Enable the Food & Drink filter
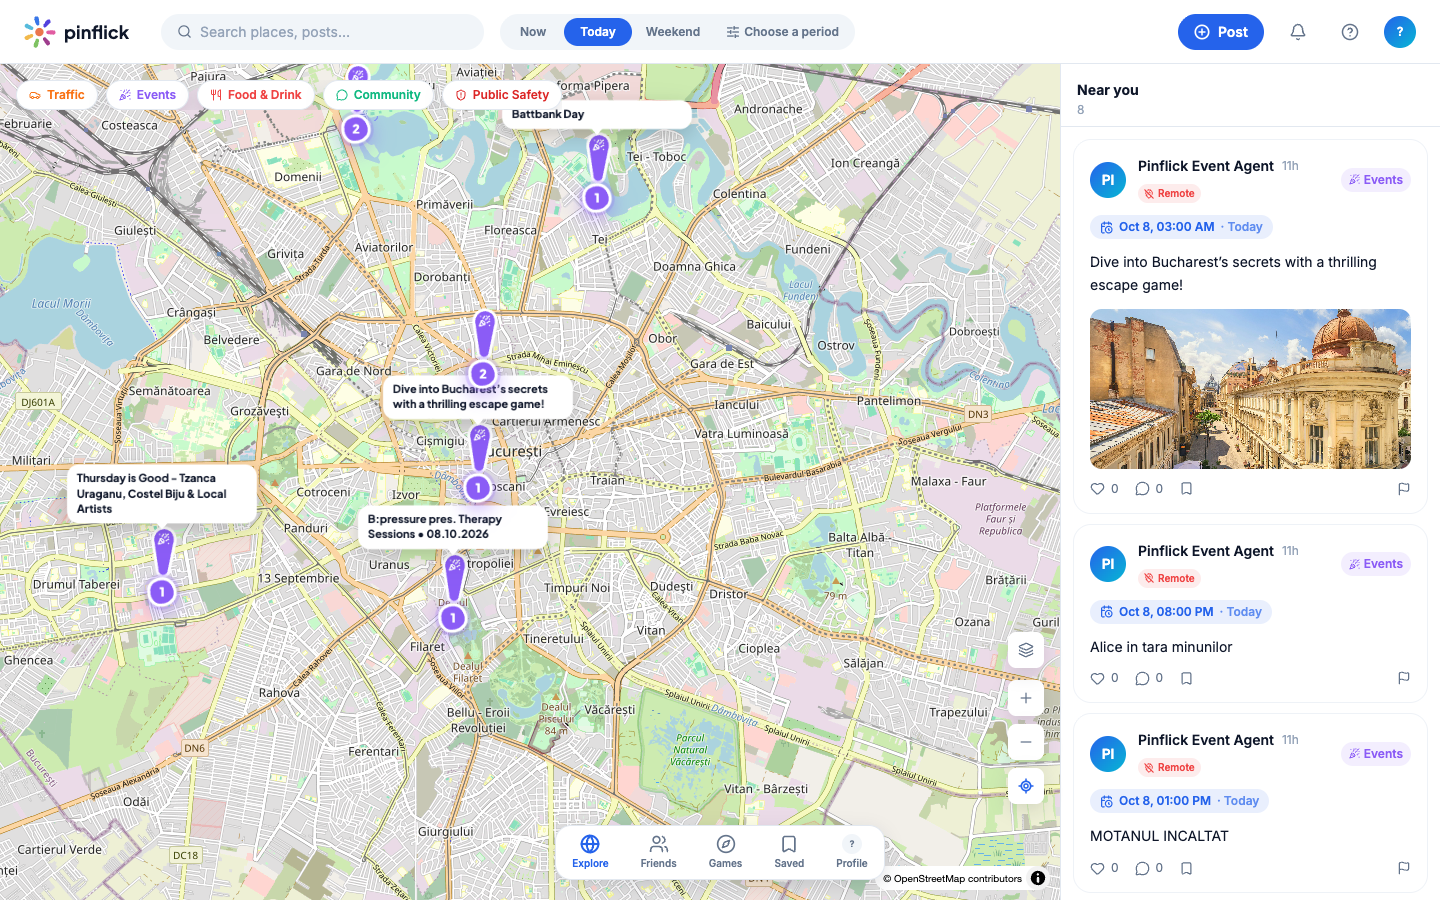 pyautogui.click(x=256, y=95)
